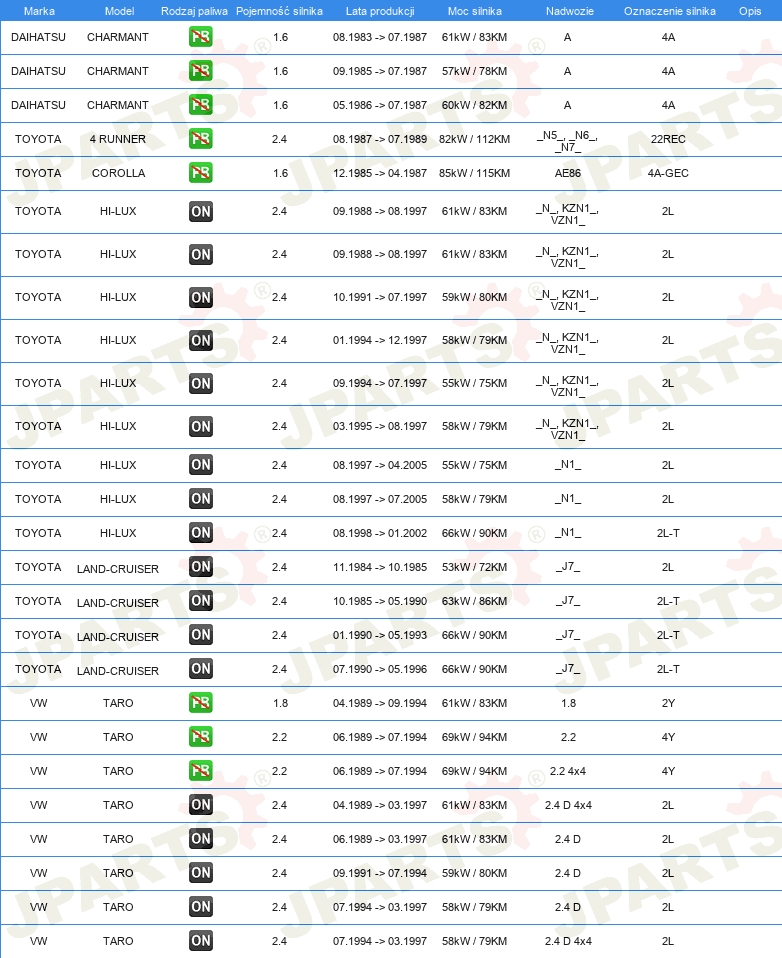Click the Model column header
782x958 pixels.
[x=119, y=11]
